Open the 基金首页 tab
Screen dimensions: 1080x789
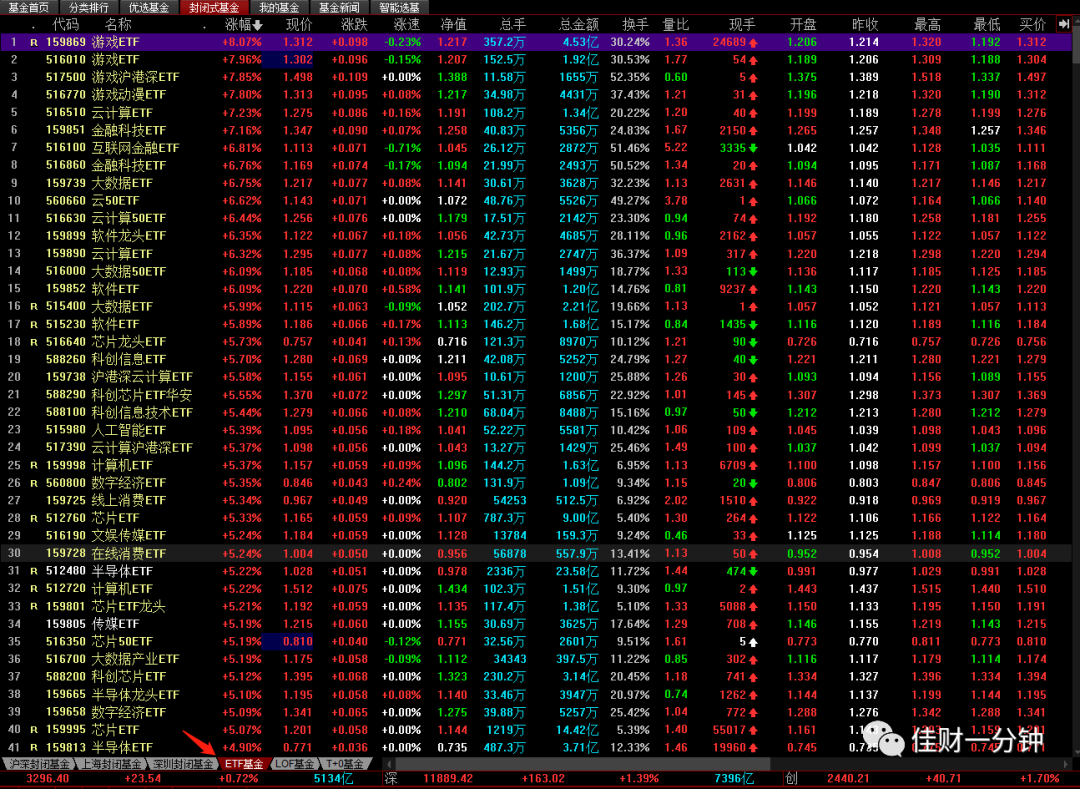(28, 8)
